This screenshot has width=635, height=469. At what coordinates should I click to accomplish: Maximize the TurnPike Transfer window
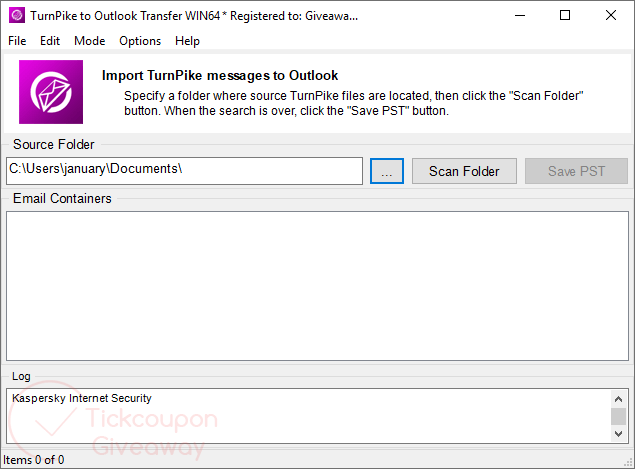click(x=565, y=15)
